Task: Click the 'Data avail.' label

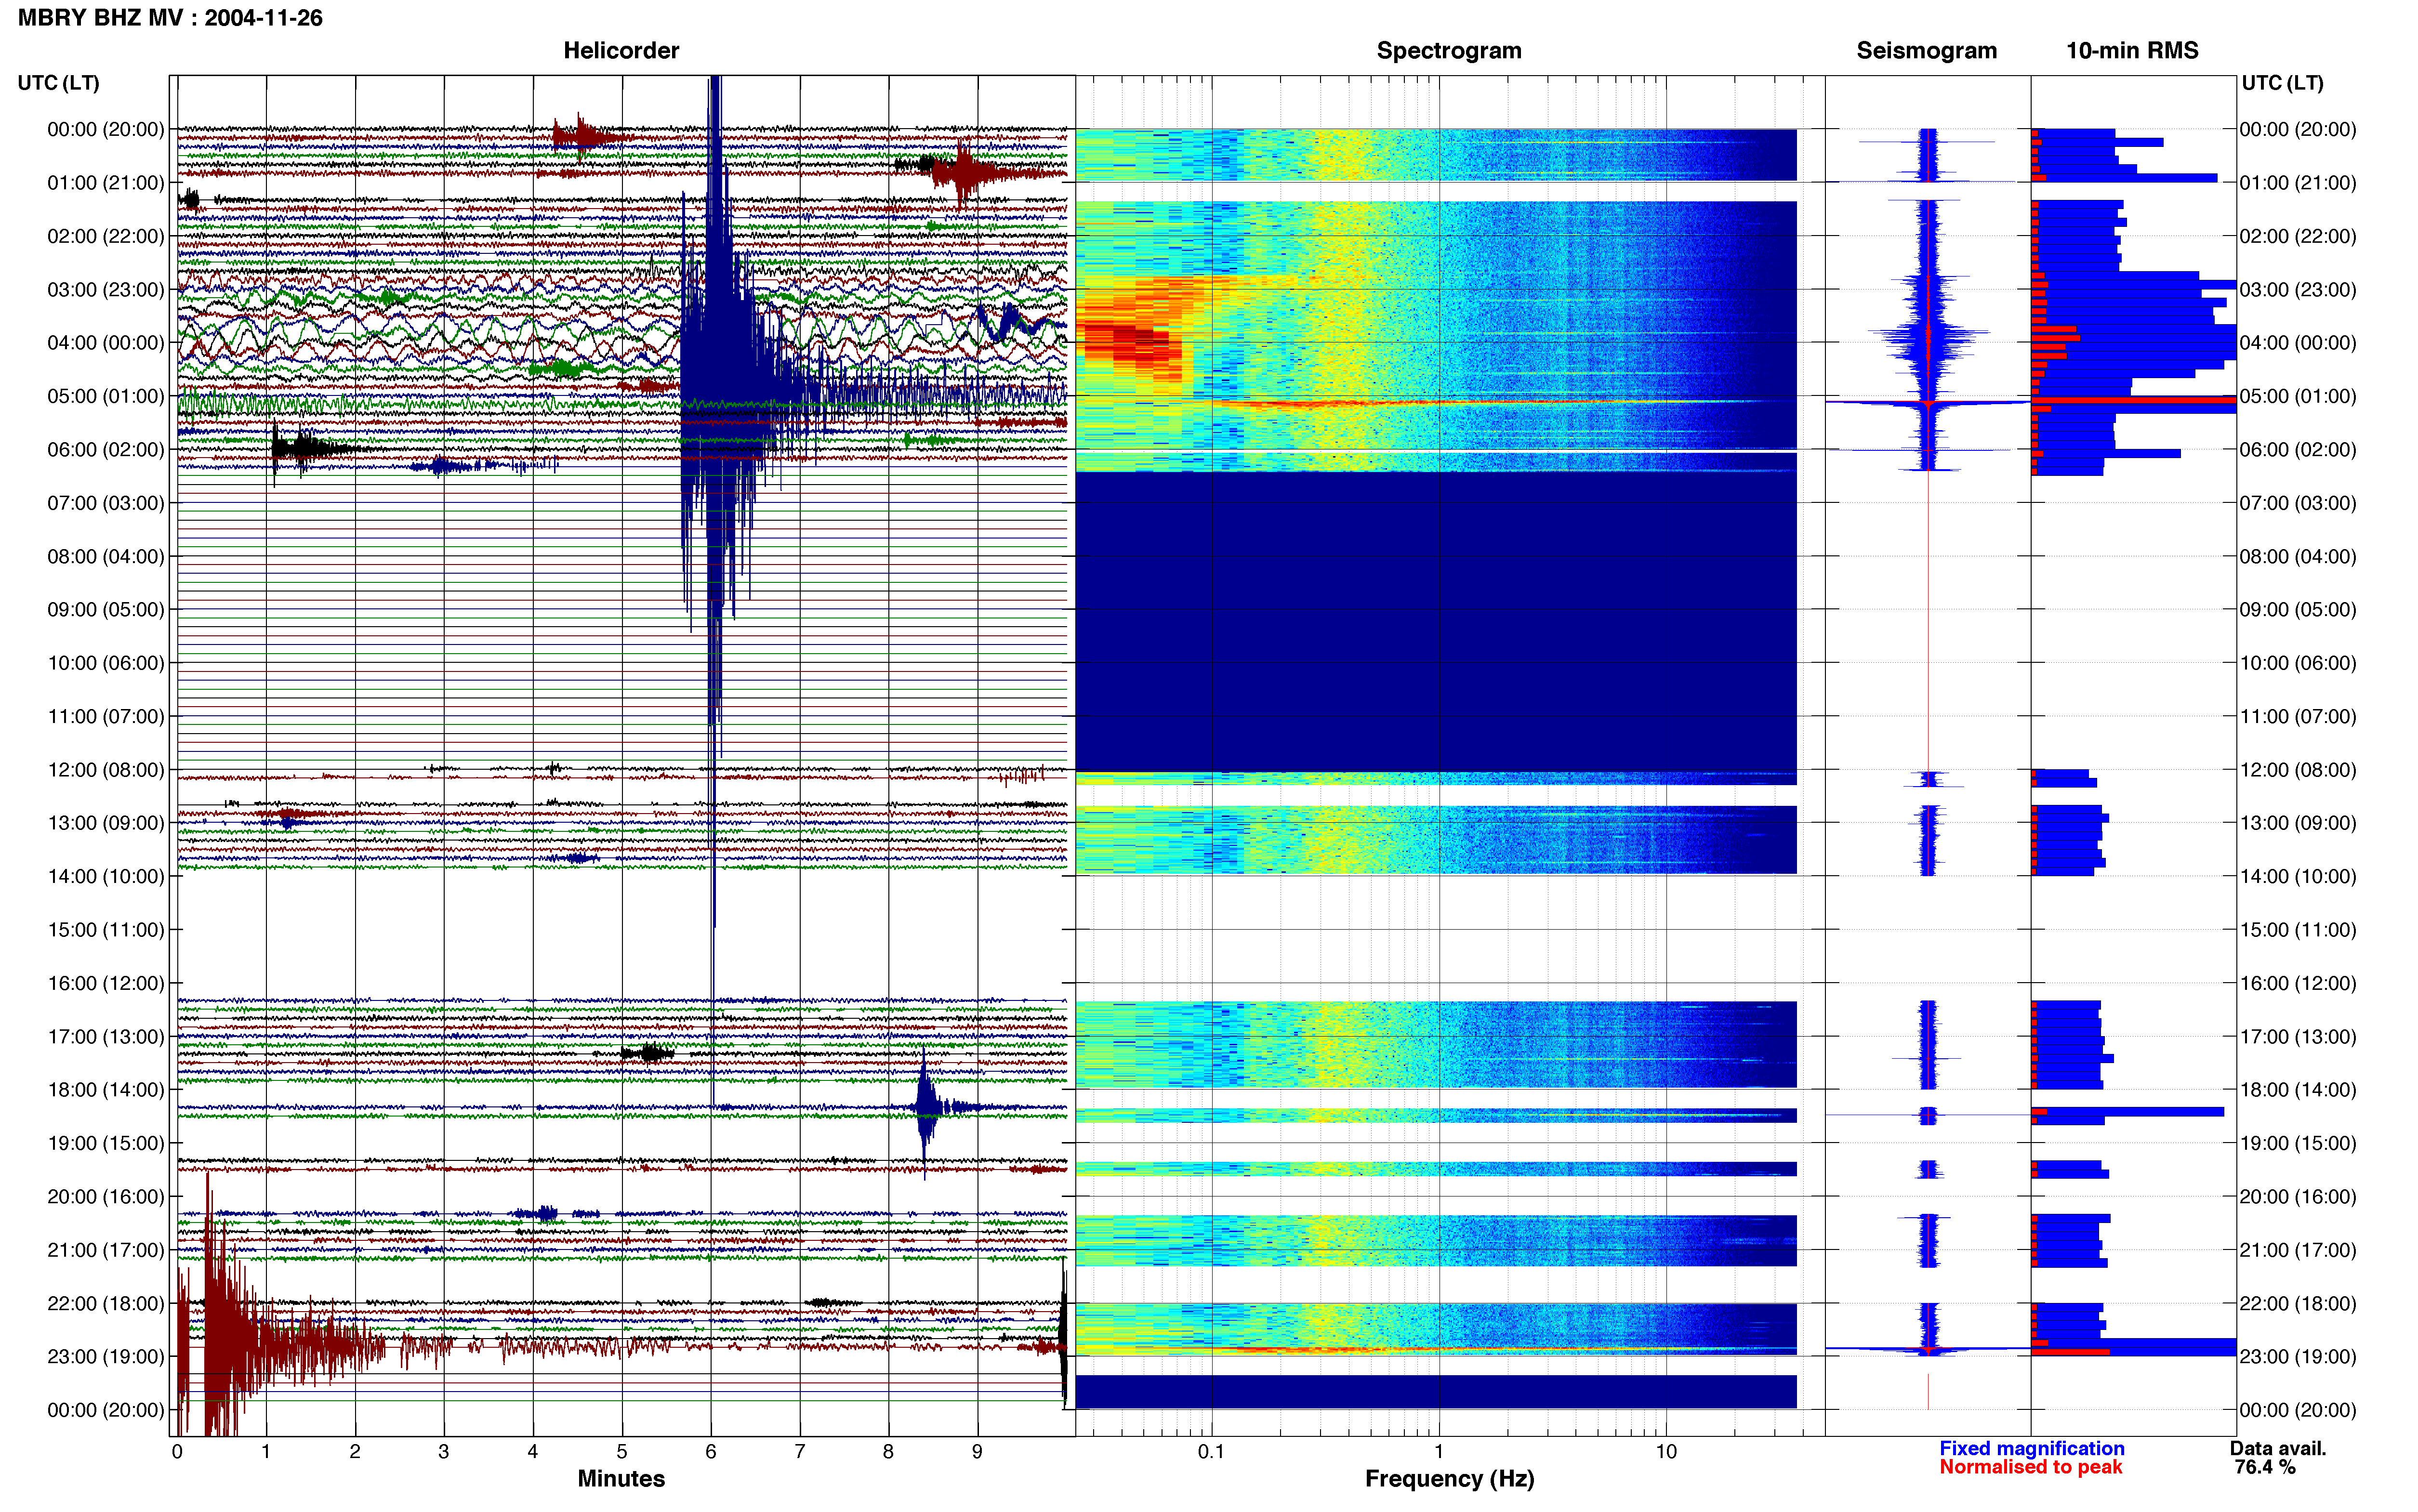Action: click(x=2278, y=1449)
